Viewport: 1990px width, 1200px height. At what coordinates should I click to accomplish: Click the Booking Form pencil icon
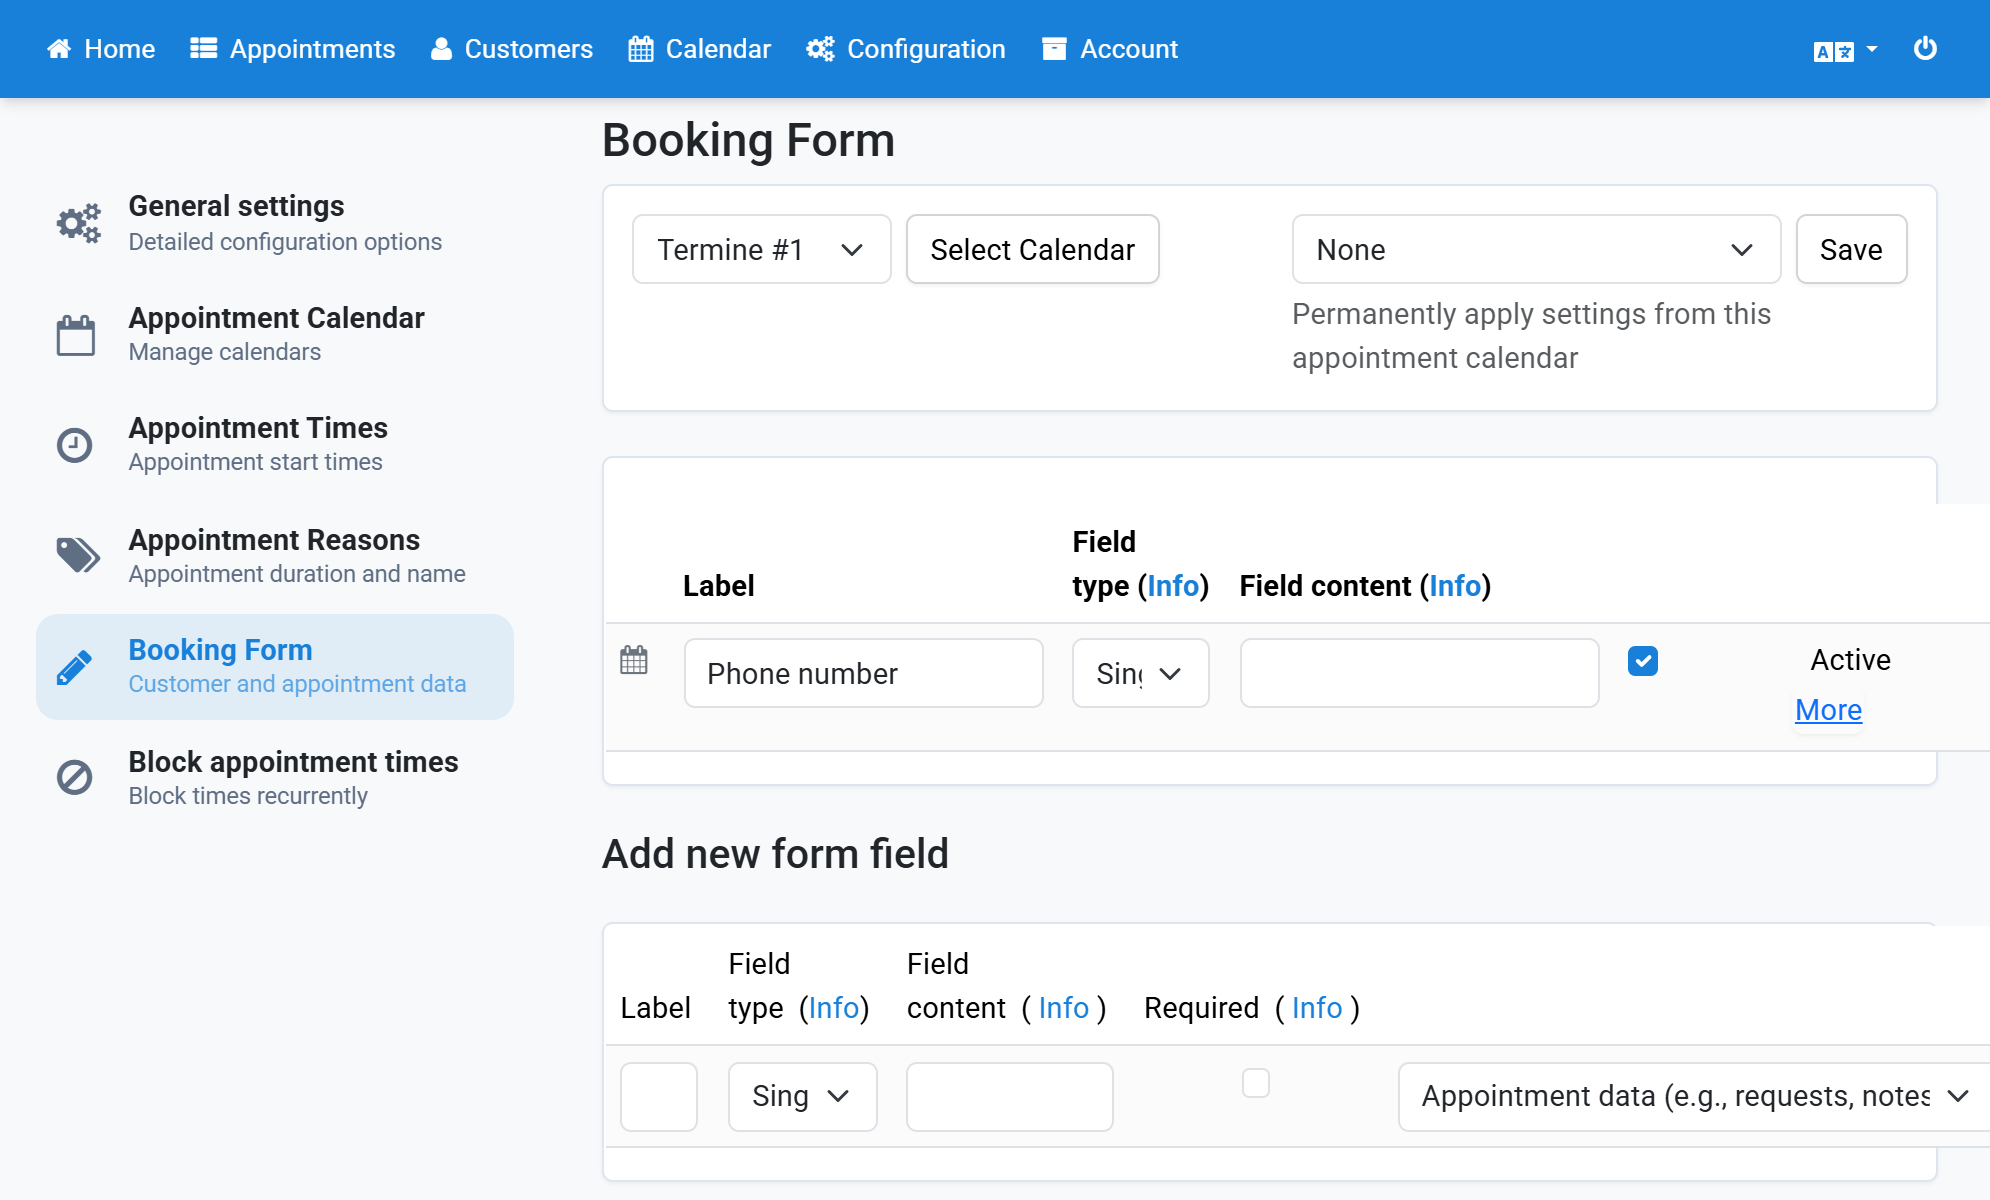74,667
